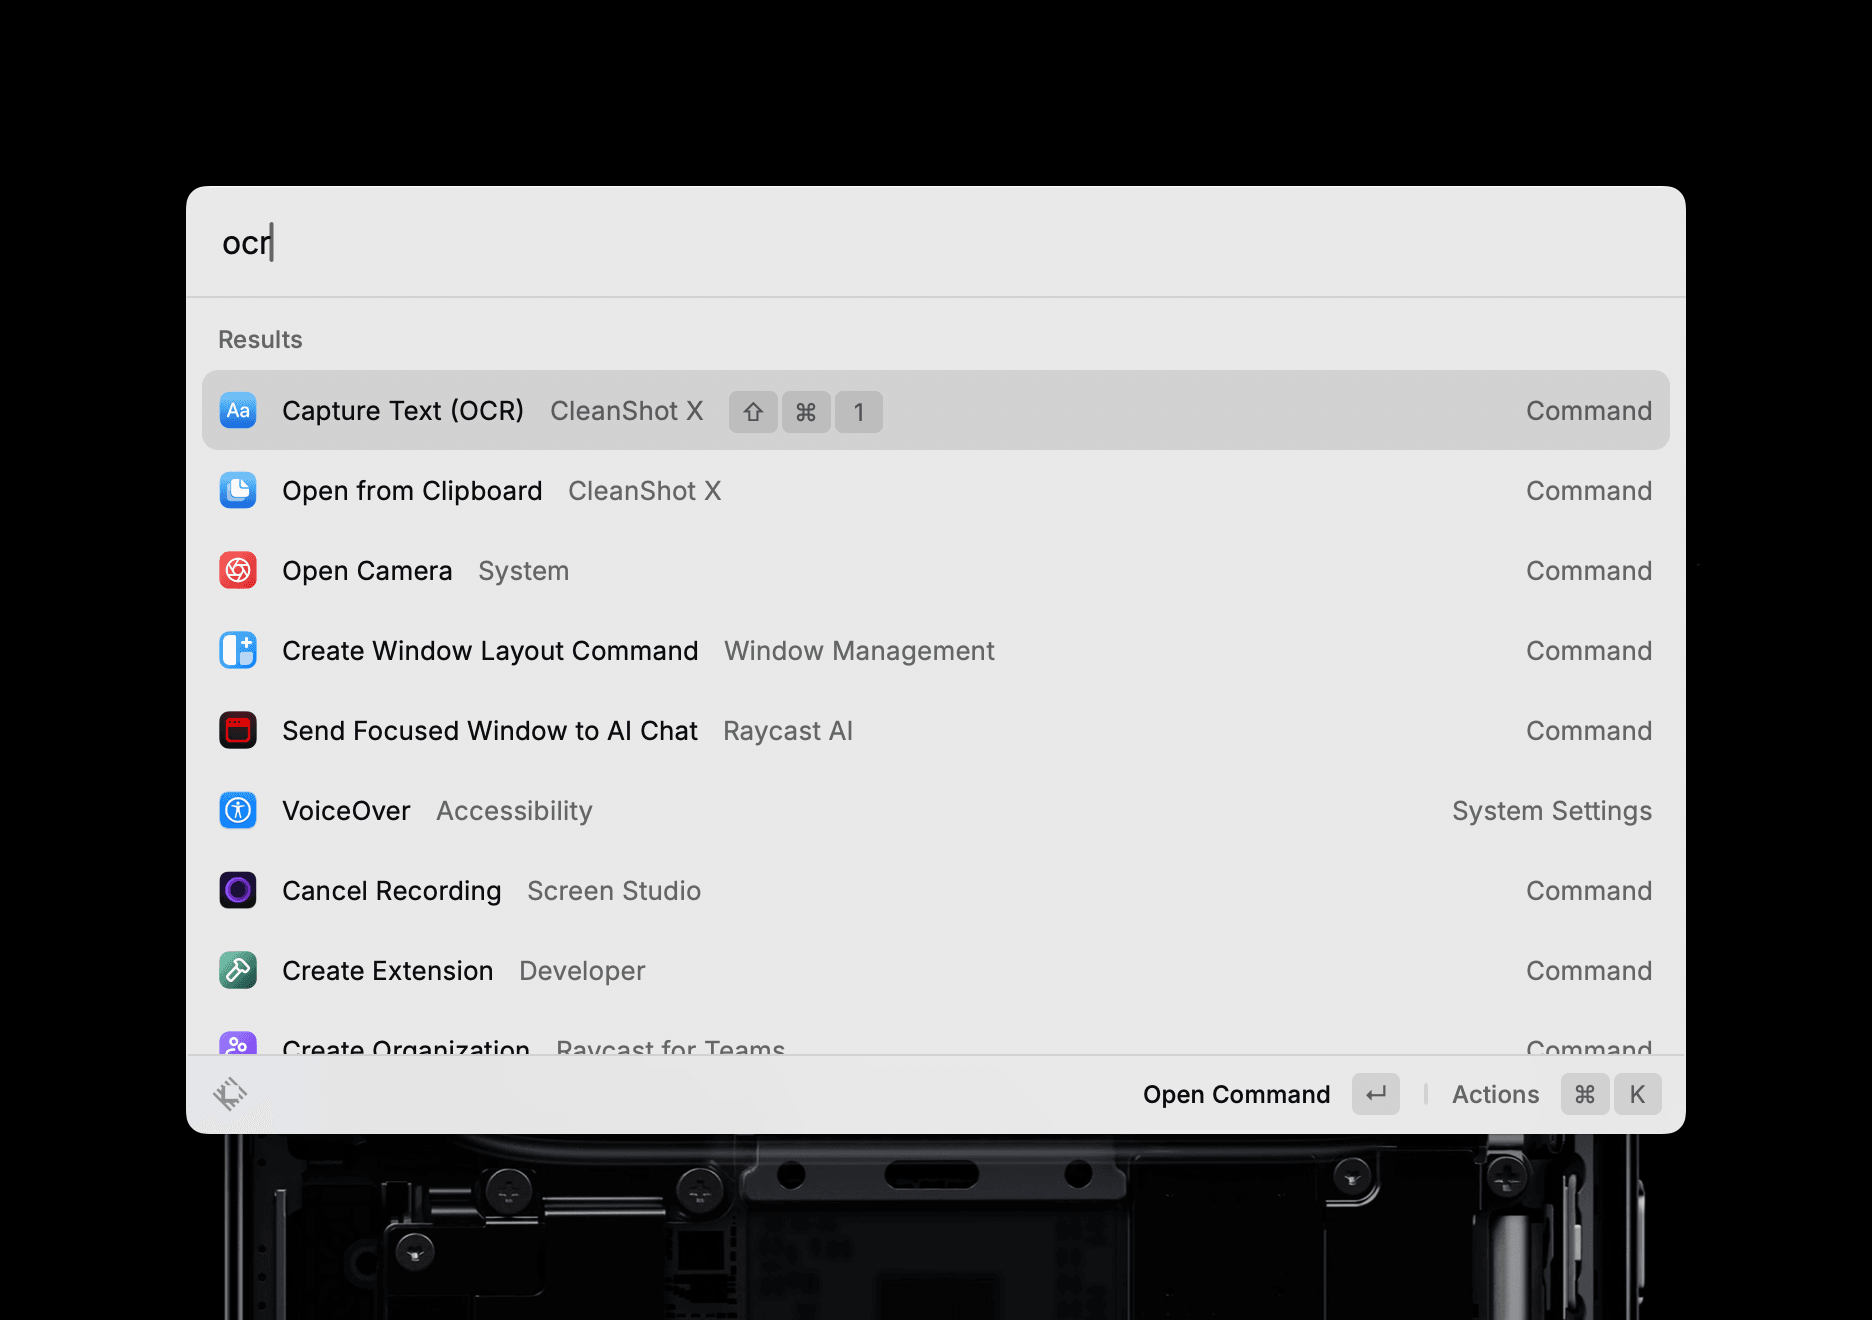1872x1320 pixels.
Task: Select the Open from Clipboard result
Action: [x=936, y=490]
